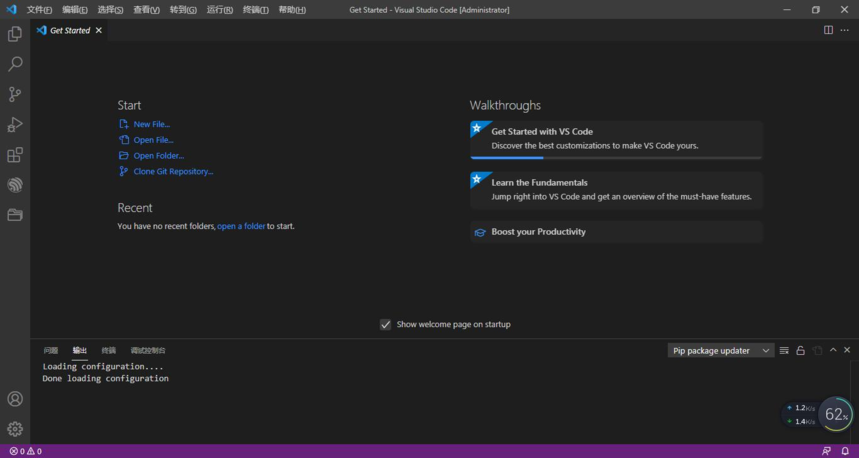Open the Manage gear icon
Image resolution: width=859 pixels, height=458 pixels.
(x=15, y=429)
